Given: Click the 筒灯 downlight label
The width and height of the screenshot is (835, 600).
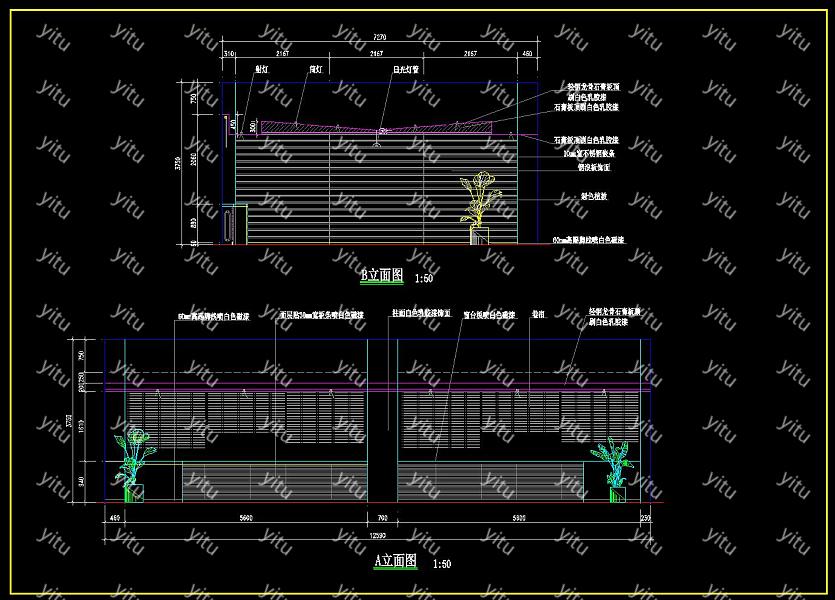Looking at the screenshot, I should click(315, 69).
